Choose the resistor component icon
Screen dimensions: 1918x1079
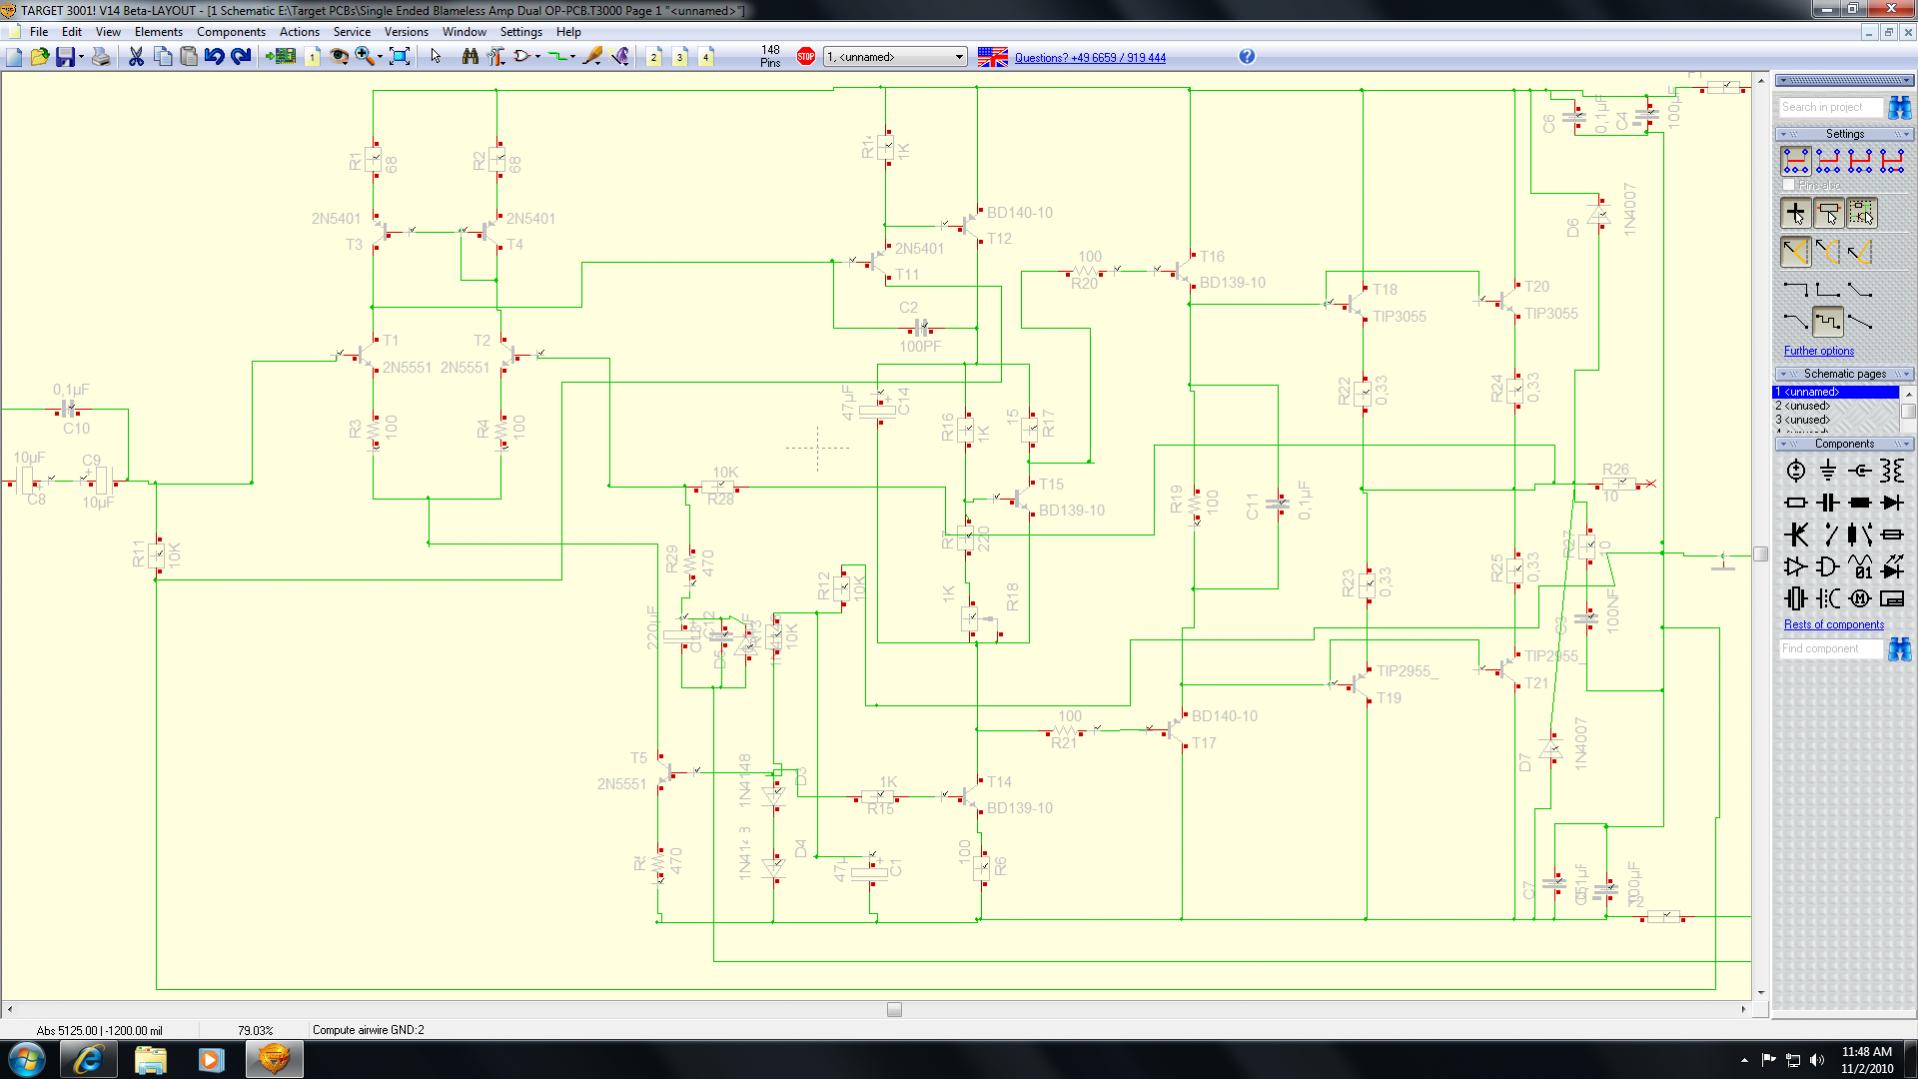tap(1795, 503)
